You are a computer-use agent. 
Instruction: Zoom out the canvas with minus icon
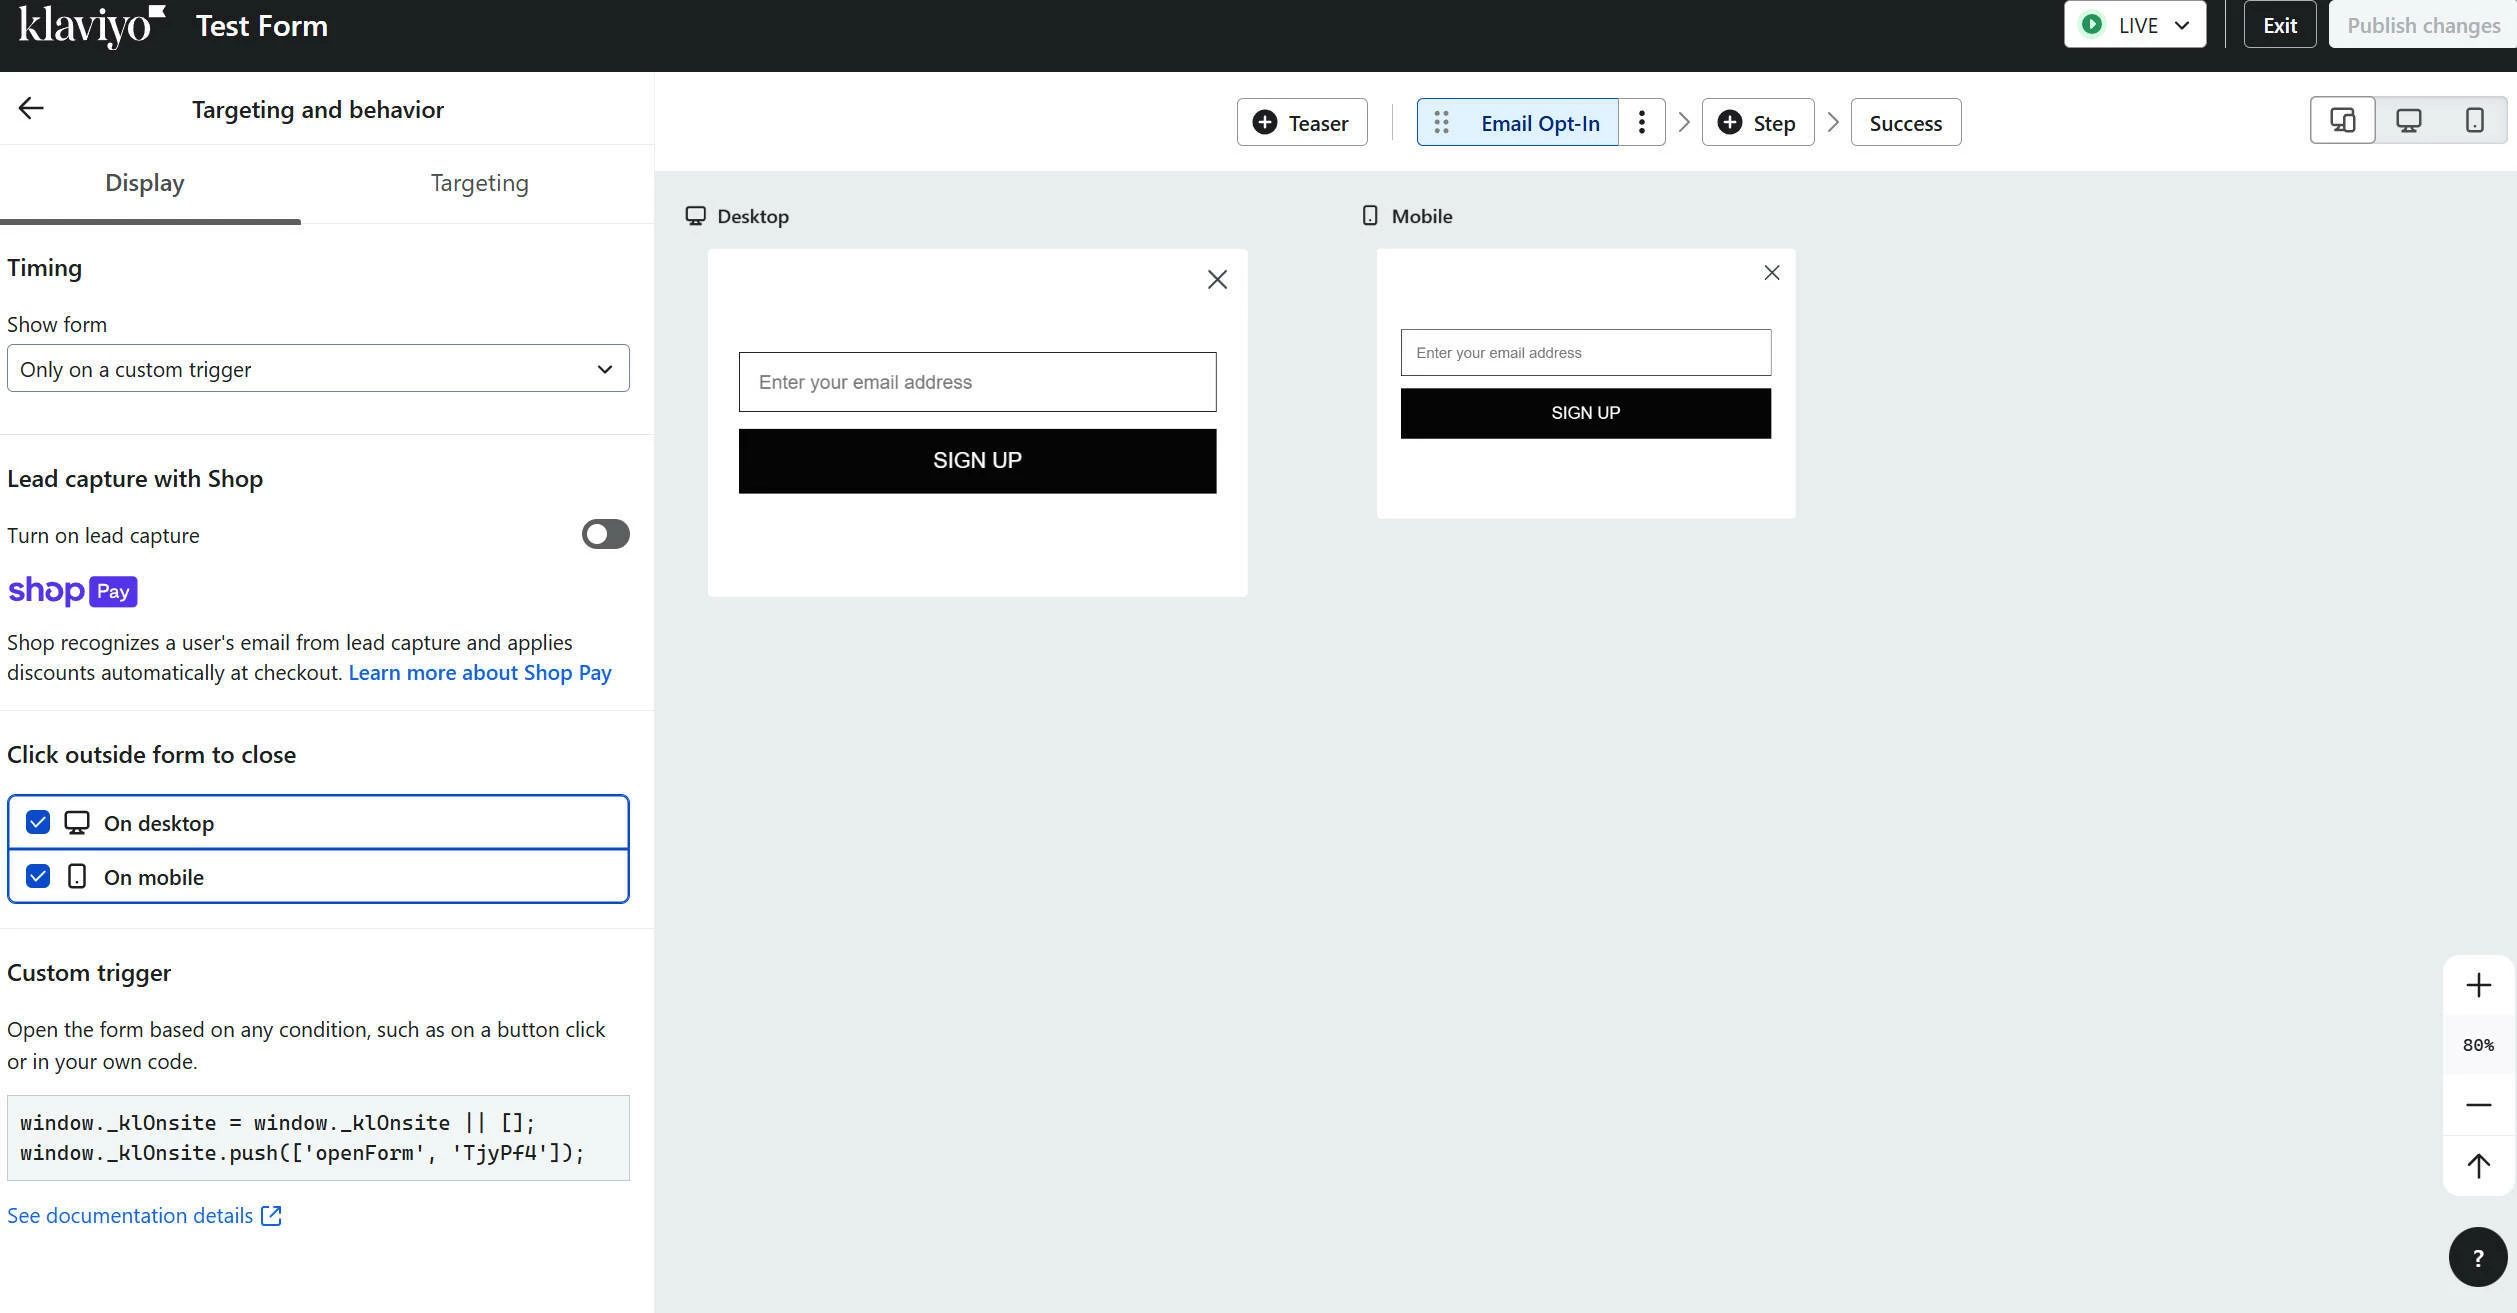[x=2478, y=1105]
